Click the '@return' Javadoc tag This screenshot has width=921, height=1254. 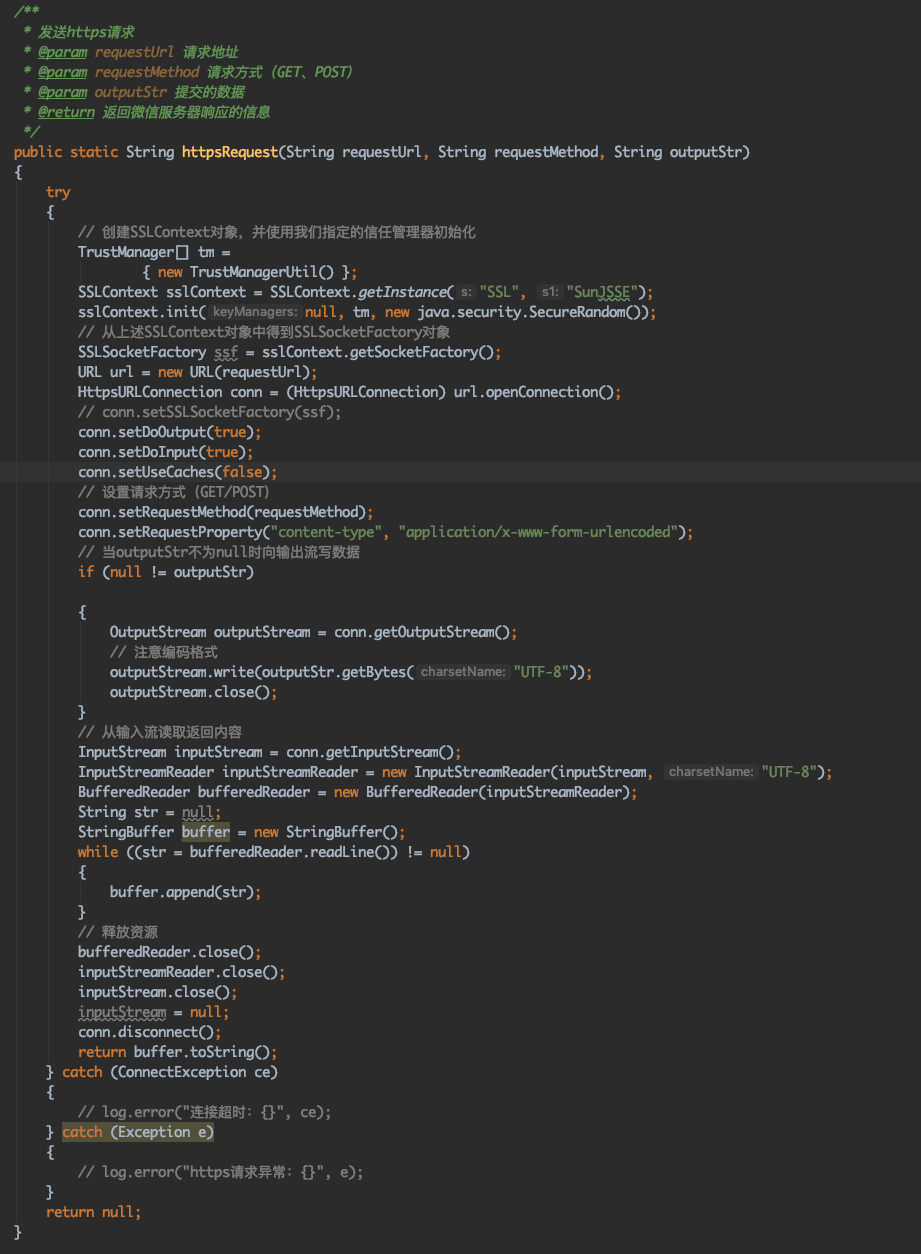tap(66, 112)
